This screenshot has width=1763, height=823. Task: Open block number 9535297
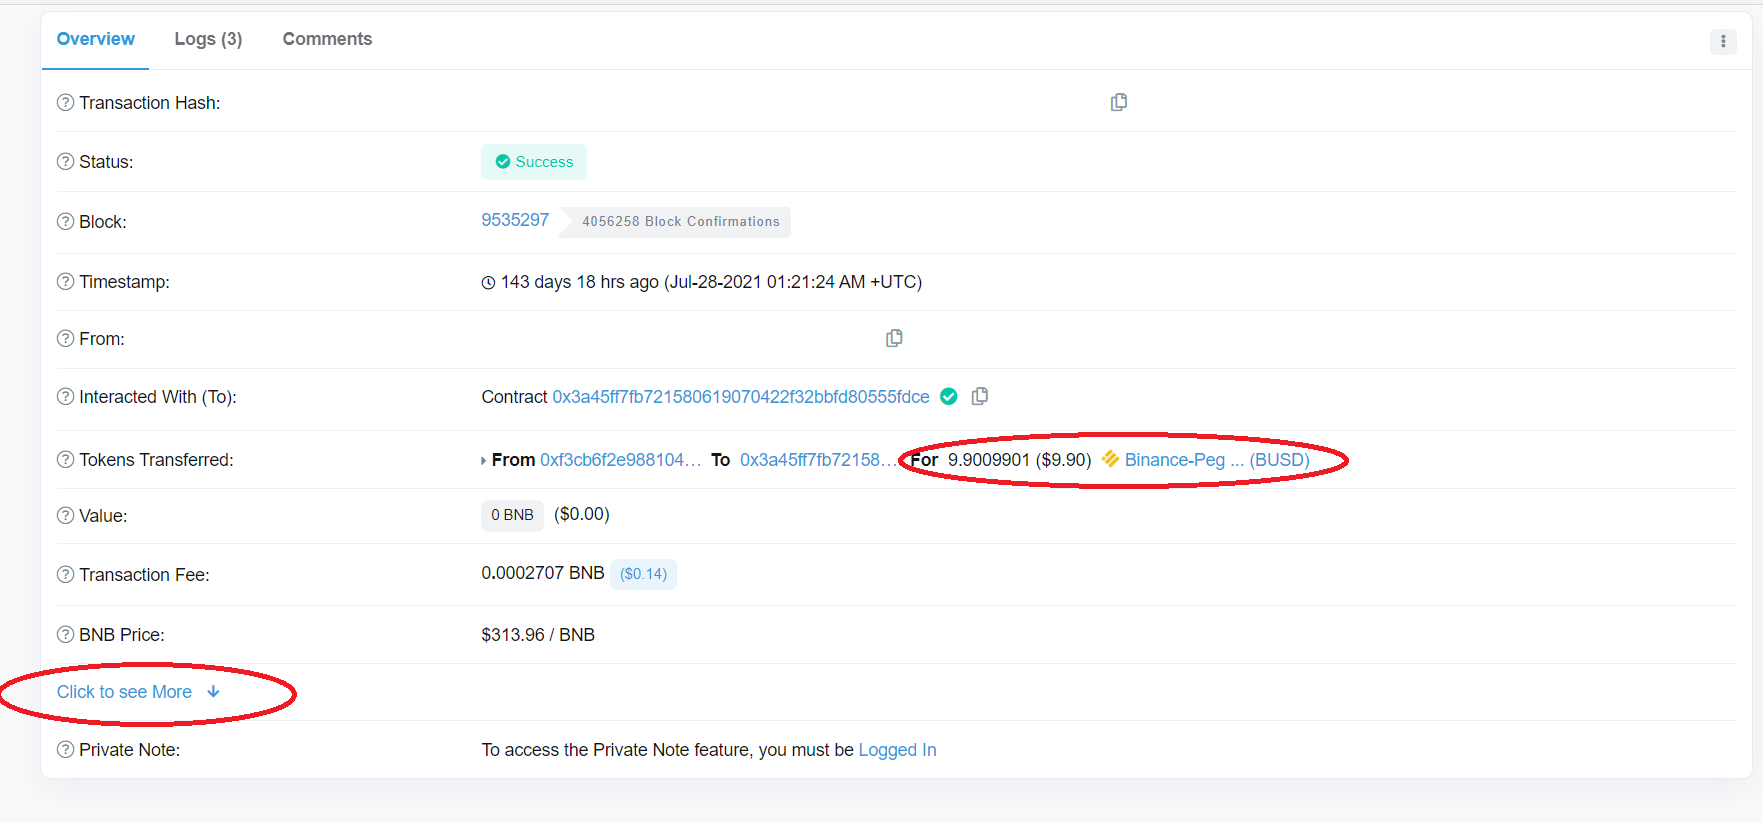515,220
